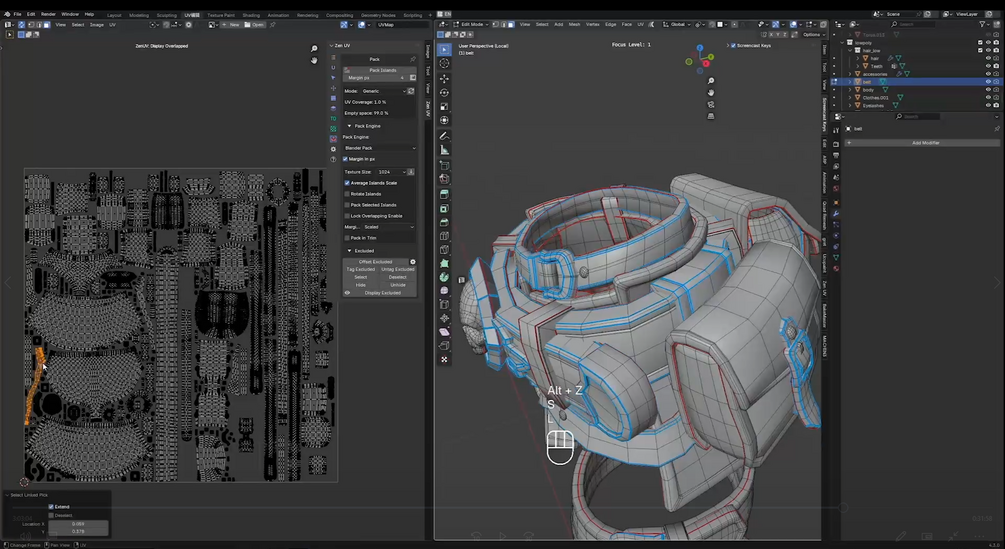Select the Move tool in 3D viewport toolbar
The width and height of the screenshot is (1005, 549).
[444, 78]
